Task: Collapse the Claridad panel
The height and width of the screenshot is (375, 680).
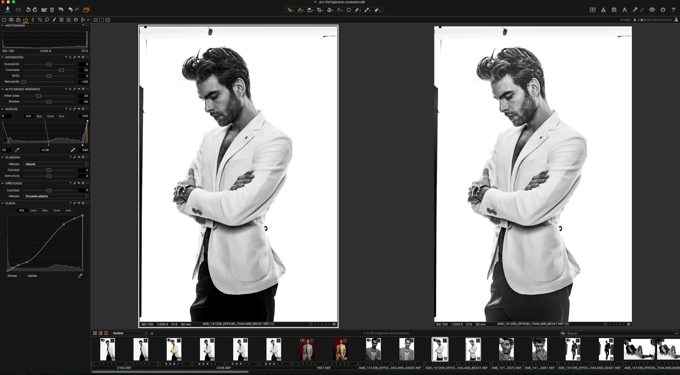Action: pos(3,157)
